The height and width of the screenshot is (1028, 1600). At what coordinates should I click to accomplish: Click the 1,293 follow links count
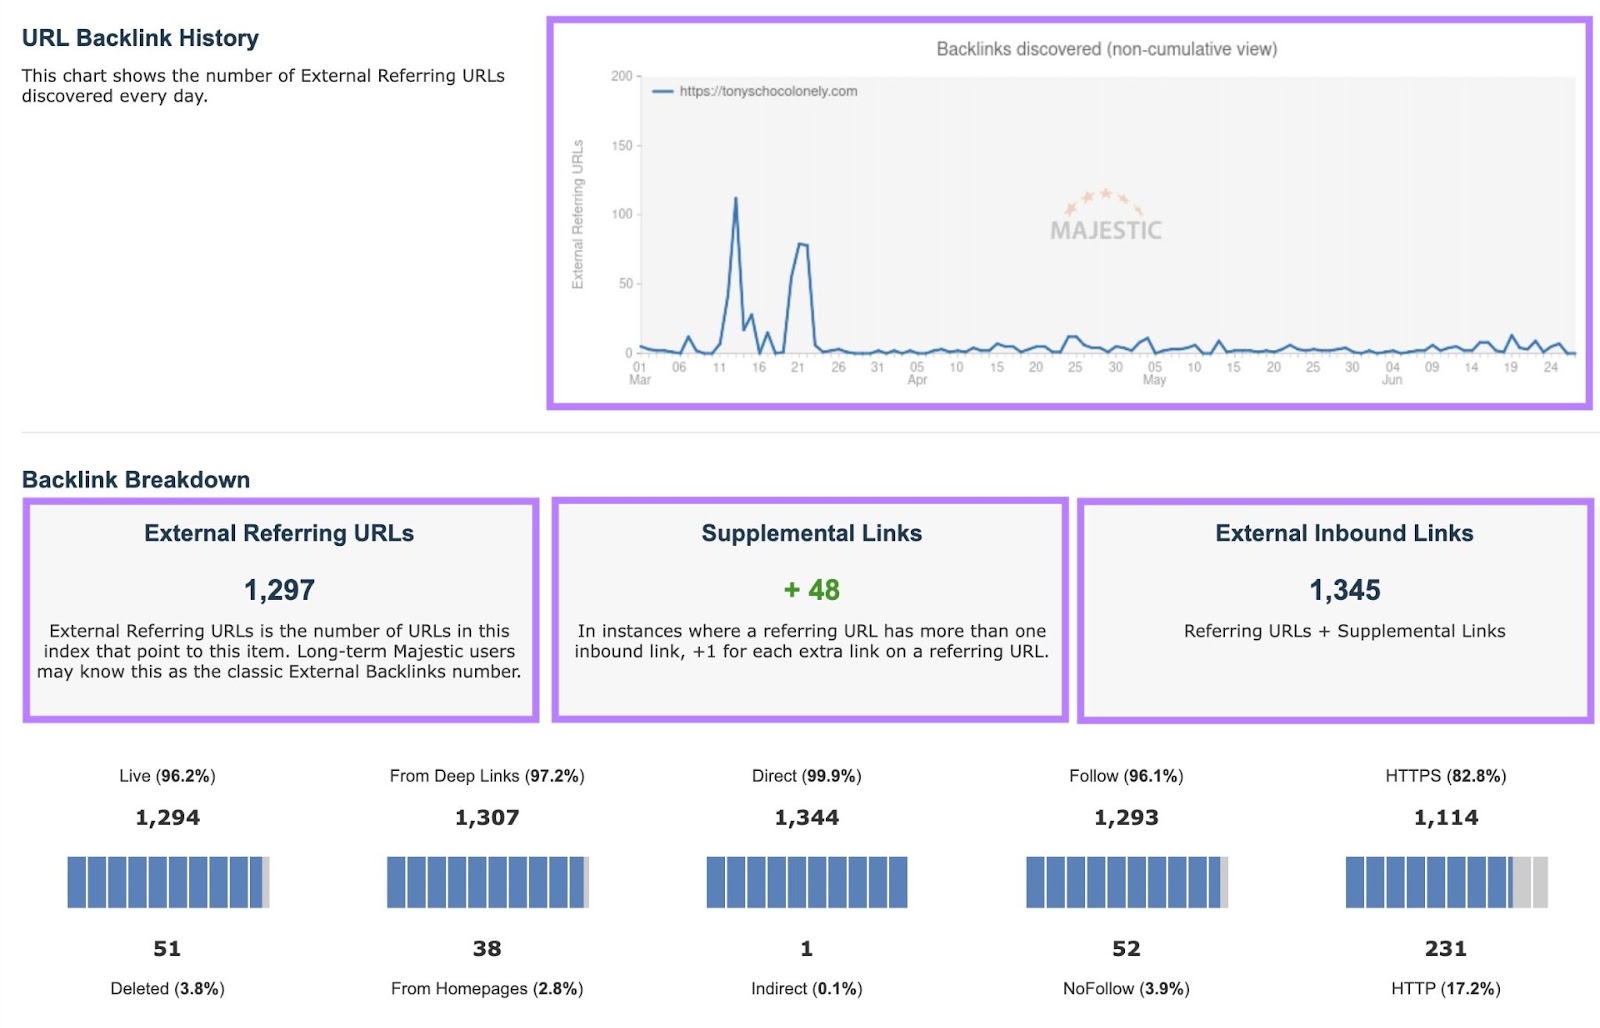1126,818
